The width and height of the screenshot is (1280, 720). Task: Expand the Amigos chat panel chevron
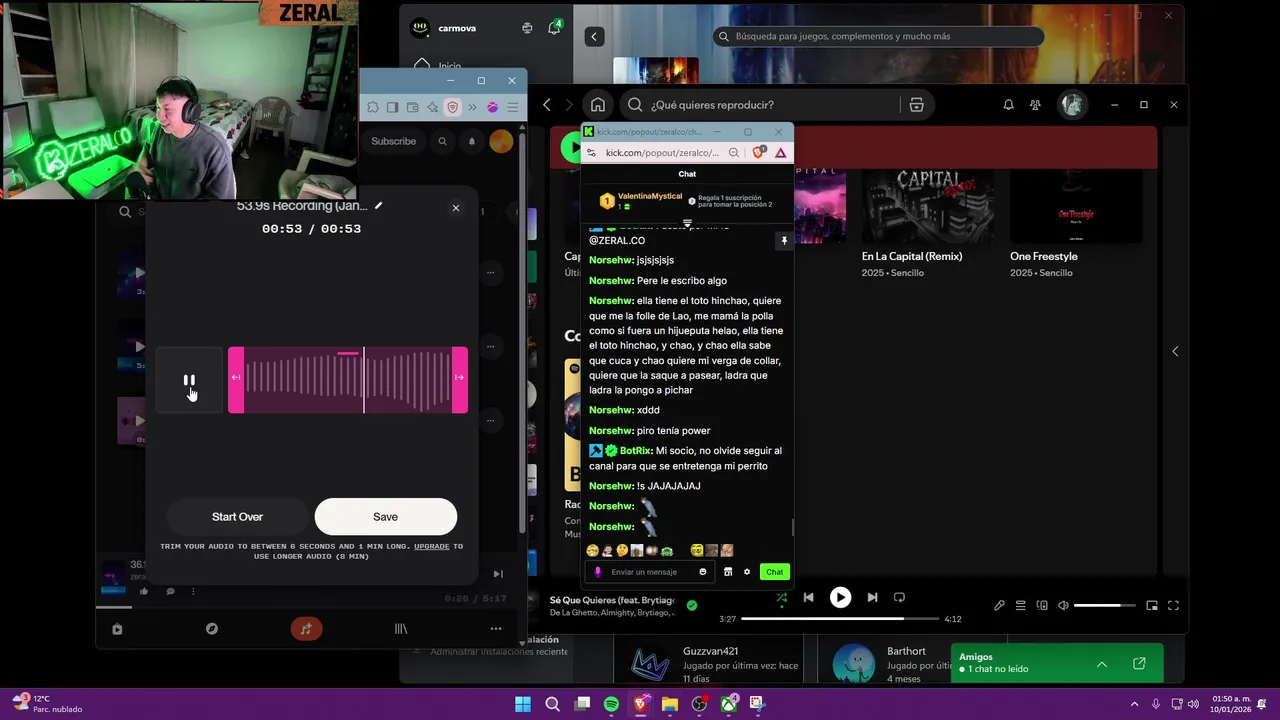point(1102,664)
